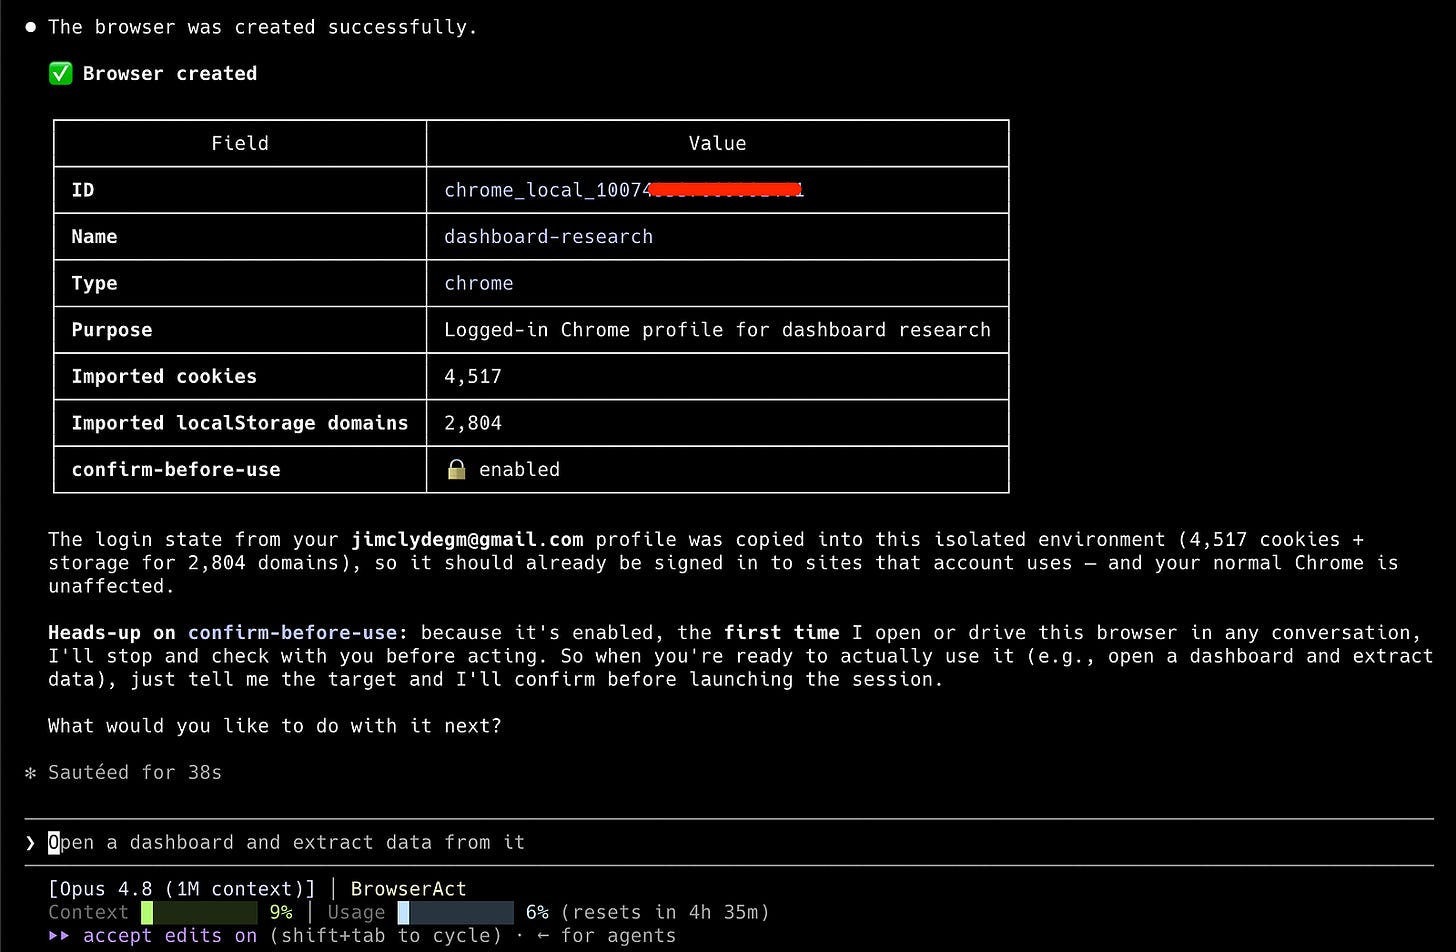Image resolution: width=1456 pixels, height=952 pixels.
Task: Click the '← for agents' hint
Action: click(x=607, y=936)
